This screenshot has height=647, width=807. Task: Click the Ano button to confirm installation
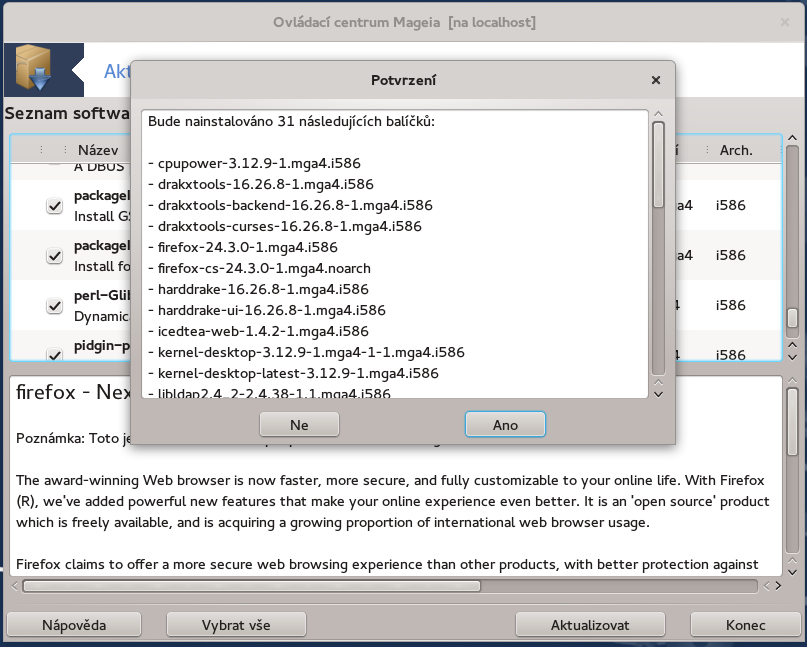click(x=505, y=425)
